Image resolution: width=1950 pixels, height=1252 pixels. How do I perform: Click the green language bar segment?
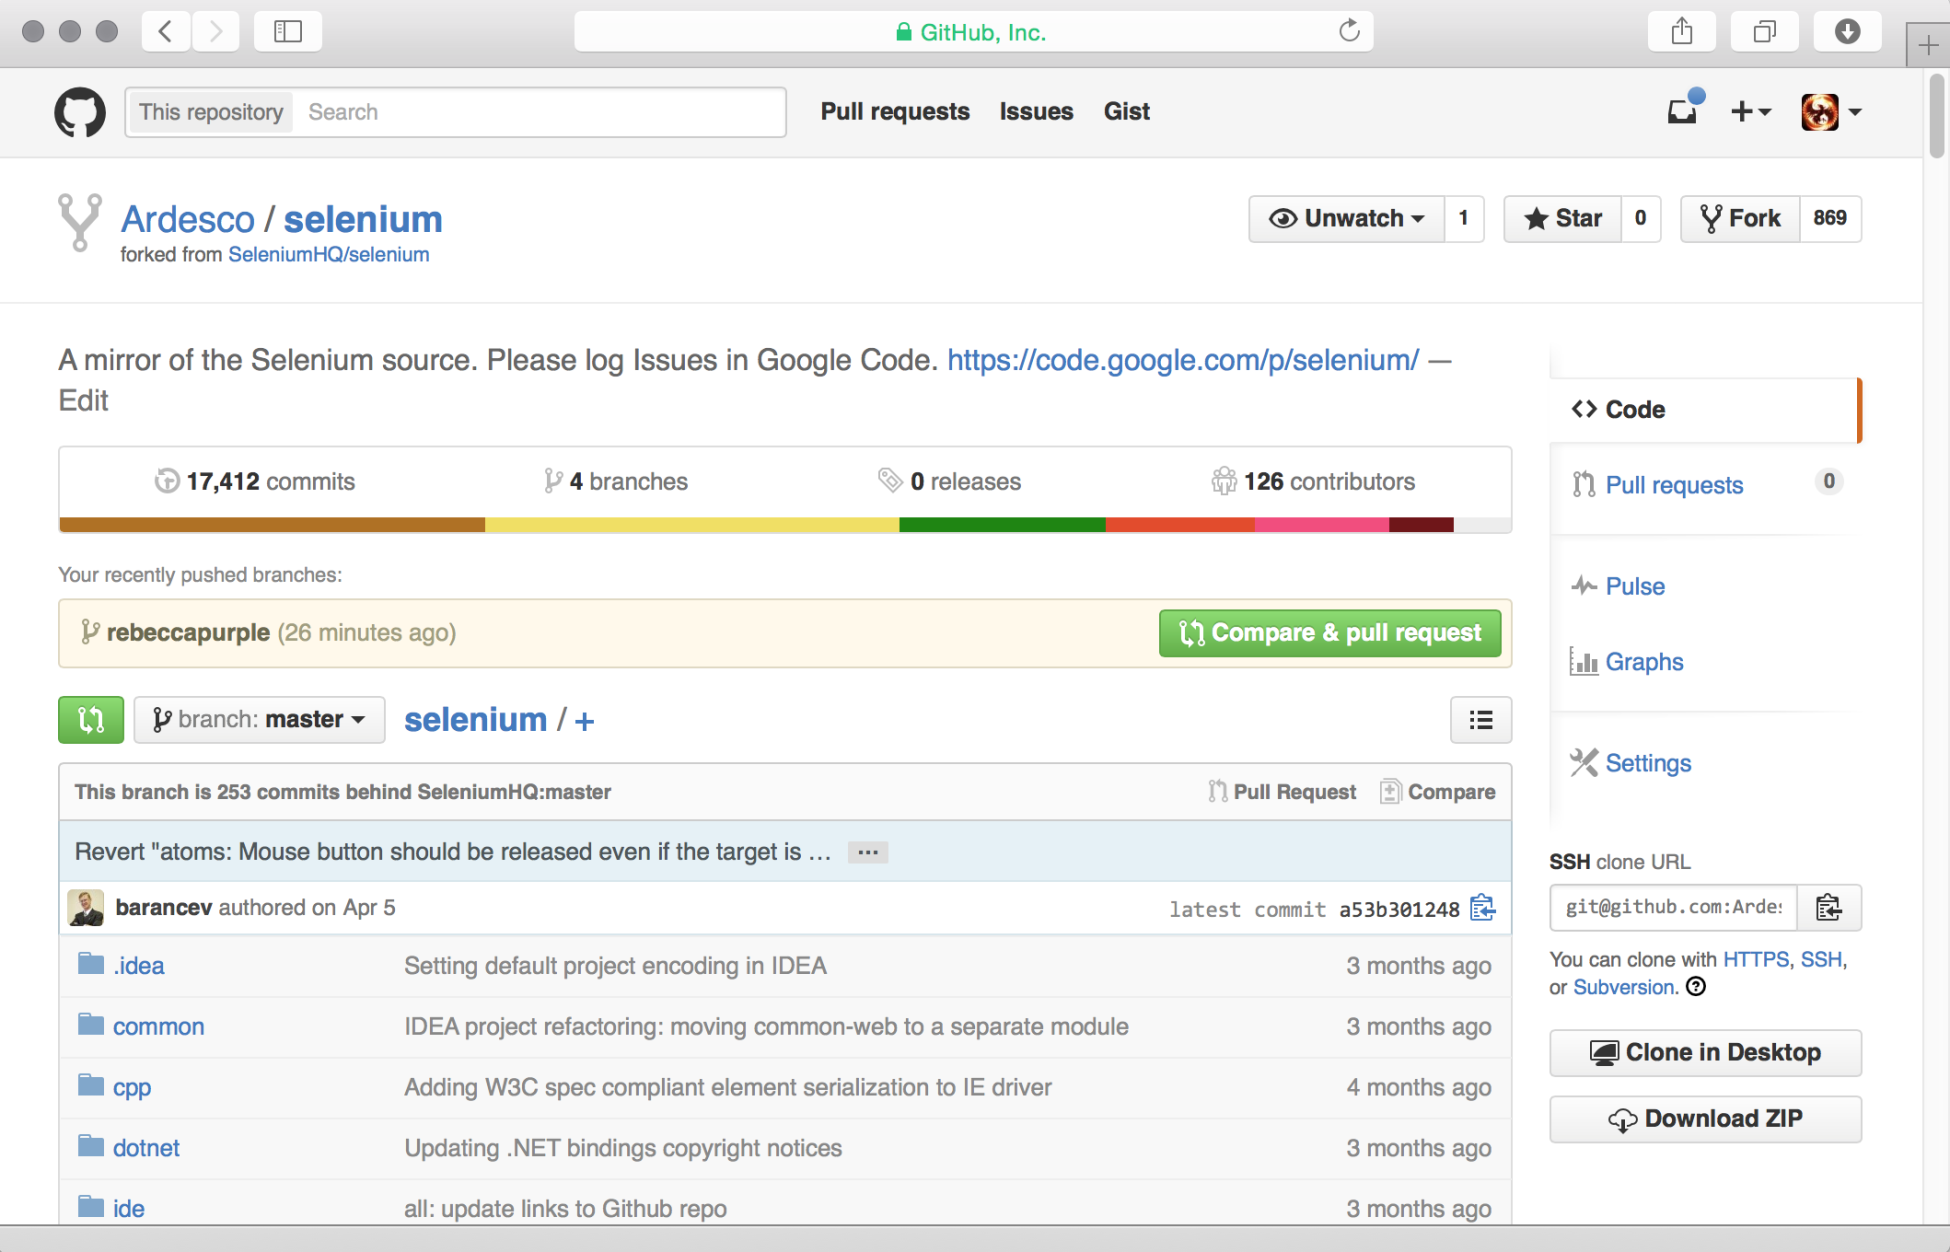coord(1002,525)
